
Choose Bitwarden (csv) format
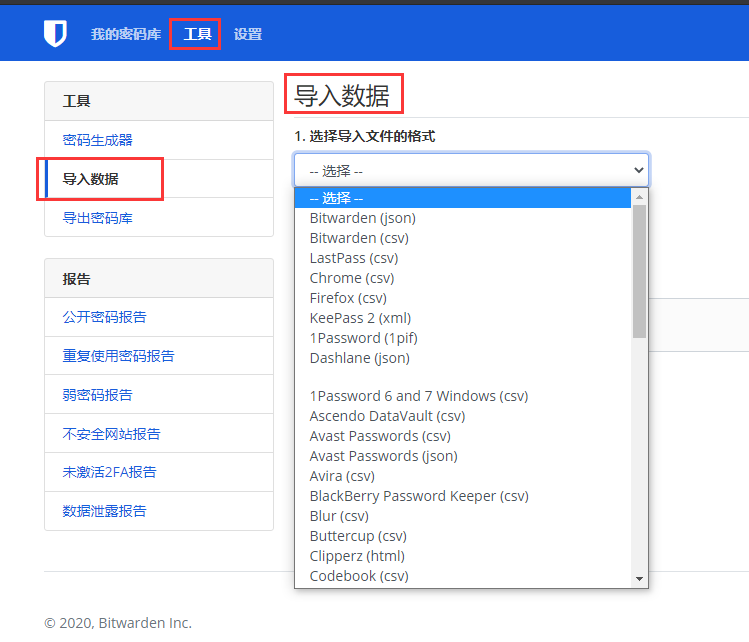coord(462,238)
